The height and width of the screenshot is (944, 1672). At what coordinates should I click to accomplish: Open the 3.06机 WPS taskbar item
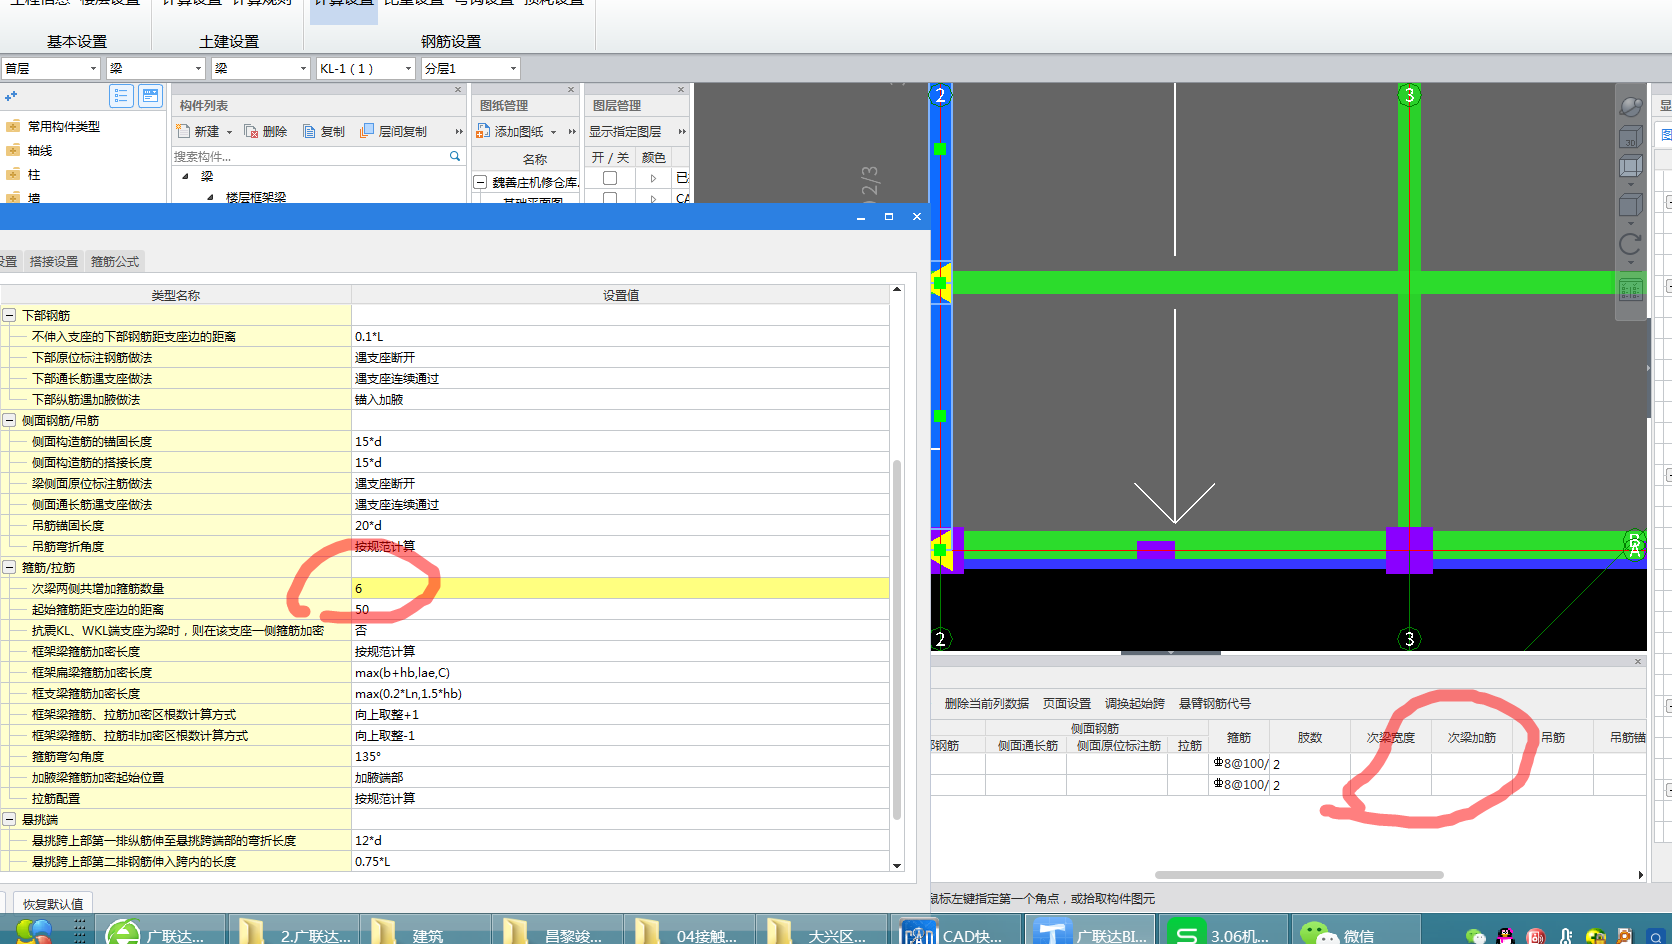point(1222,932)
